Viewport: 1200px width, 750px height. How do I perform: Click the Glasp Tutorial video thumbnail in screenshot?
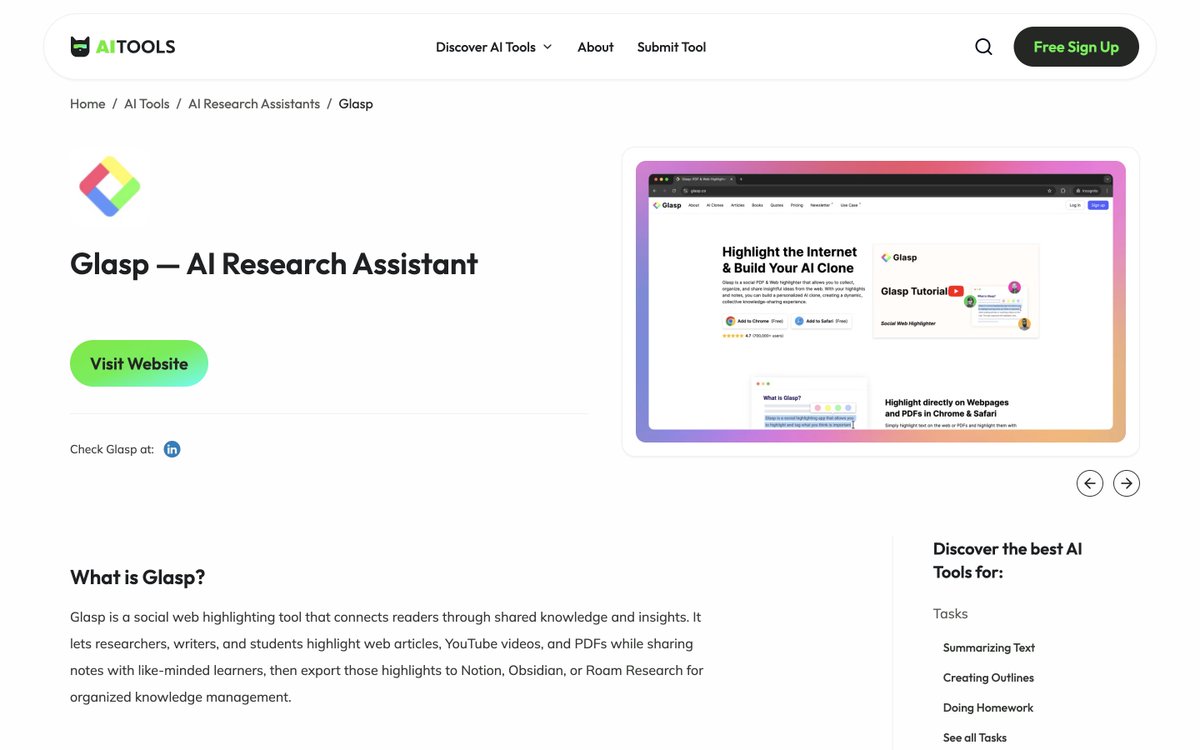(x=956, y=291)
